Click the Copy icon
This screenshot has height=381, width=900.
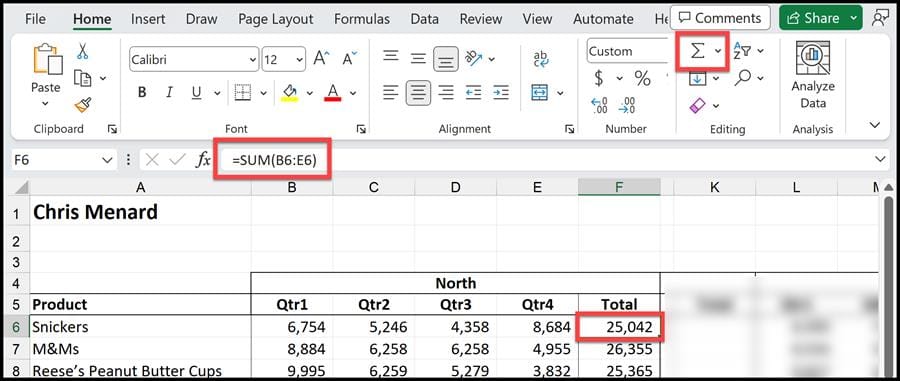click(83, 78)
